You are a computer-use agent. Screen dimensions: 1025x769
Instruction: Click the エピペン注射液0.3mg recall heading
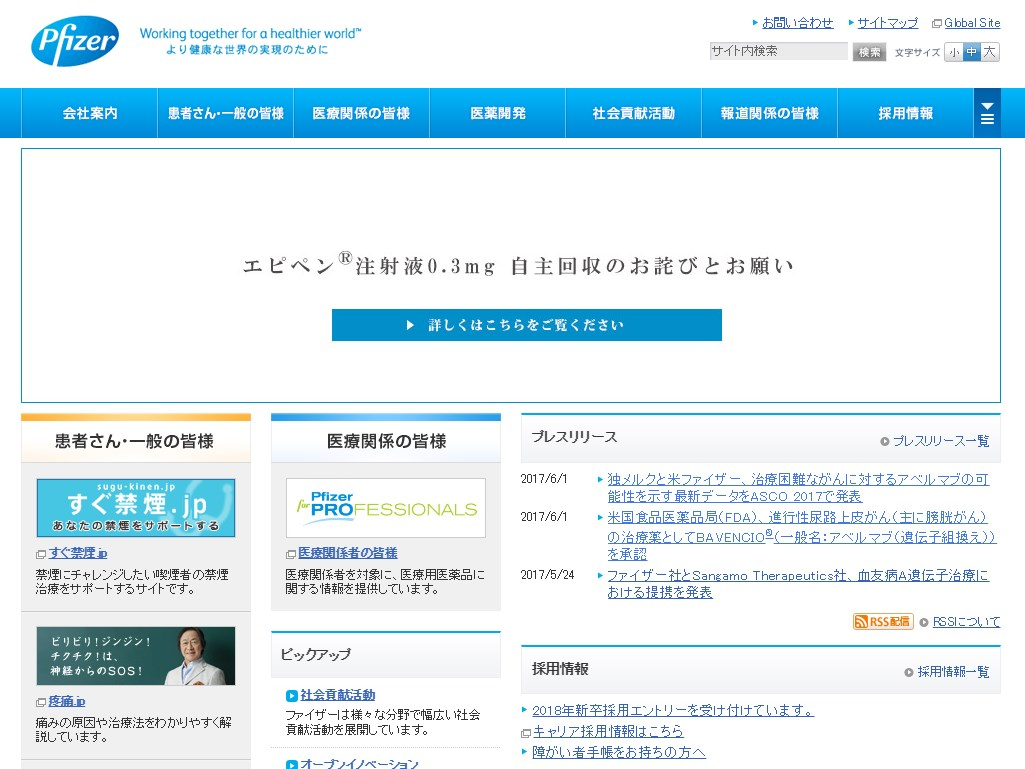coord(518,265)
